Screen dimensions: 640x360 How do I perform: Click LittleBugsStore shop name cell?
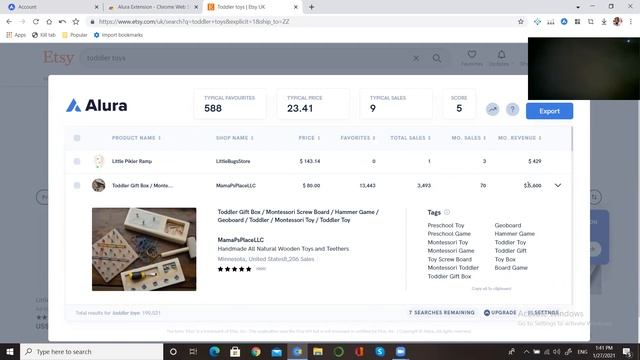click(x=233, y=161)
